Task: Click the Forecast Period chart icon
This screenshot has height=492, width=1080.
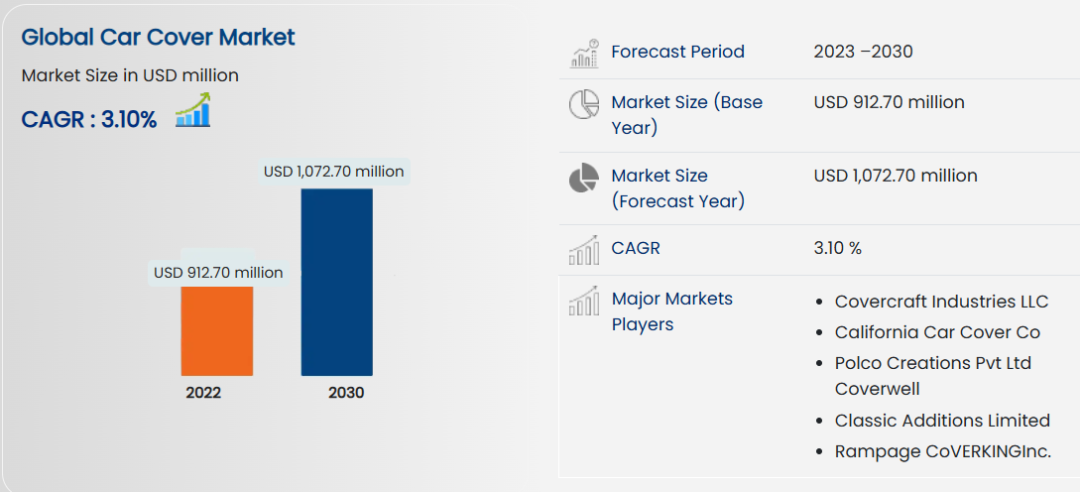Action: 583,53
